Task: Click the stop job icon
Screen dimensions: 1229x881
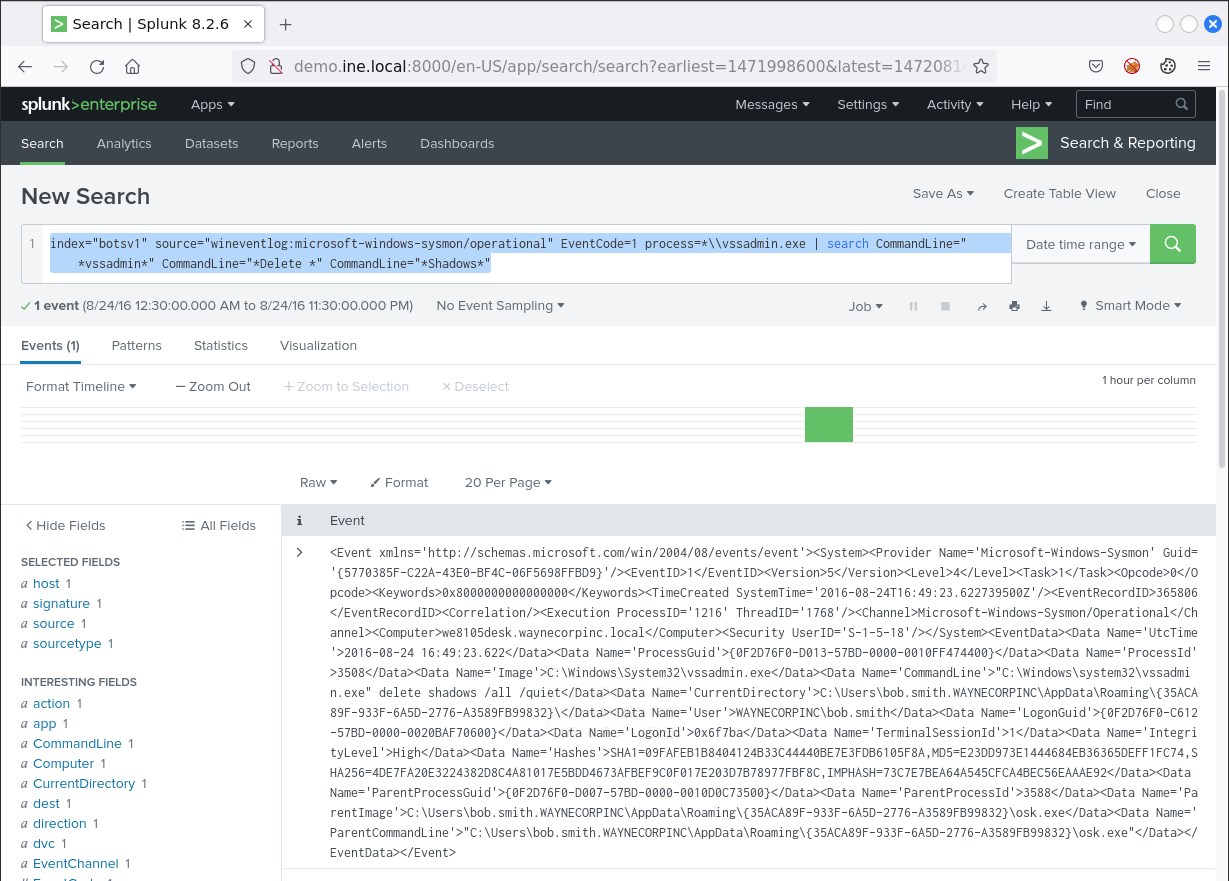Action: pos(945,306)
